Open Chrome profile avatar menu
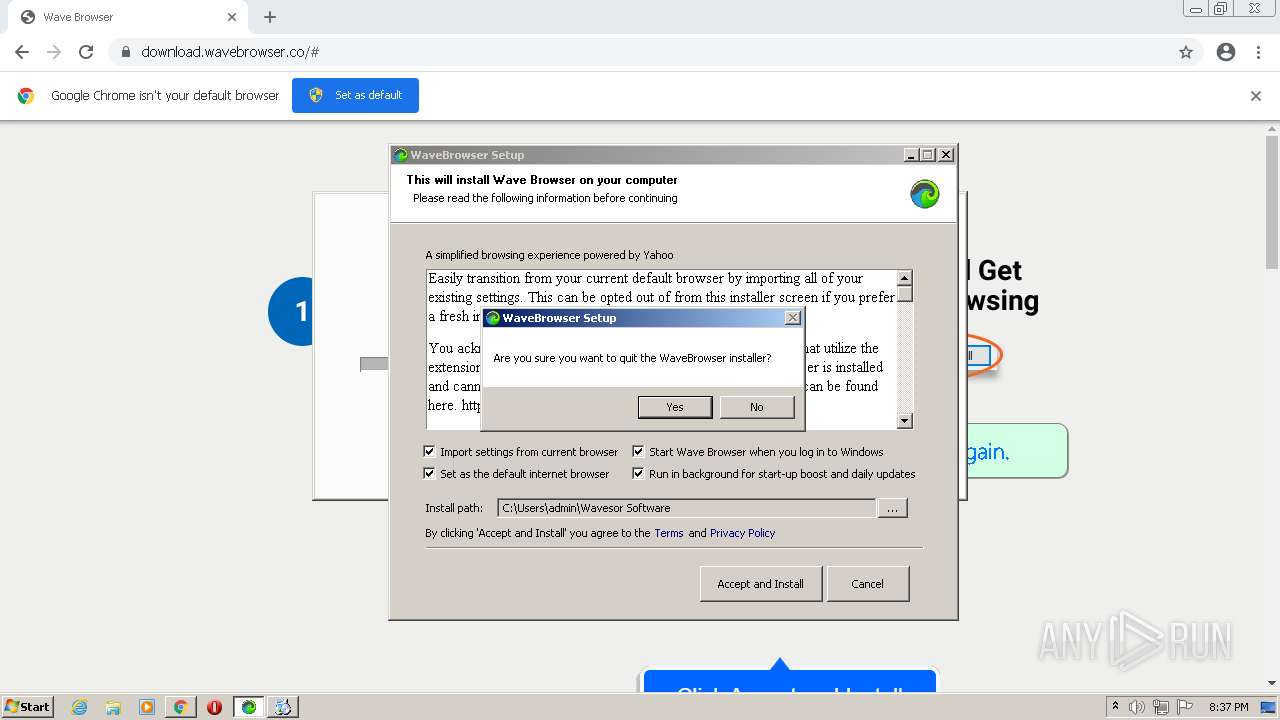 click(x=1226, y=52)
